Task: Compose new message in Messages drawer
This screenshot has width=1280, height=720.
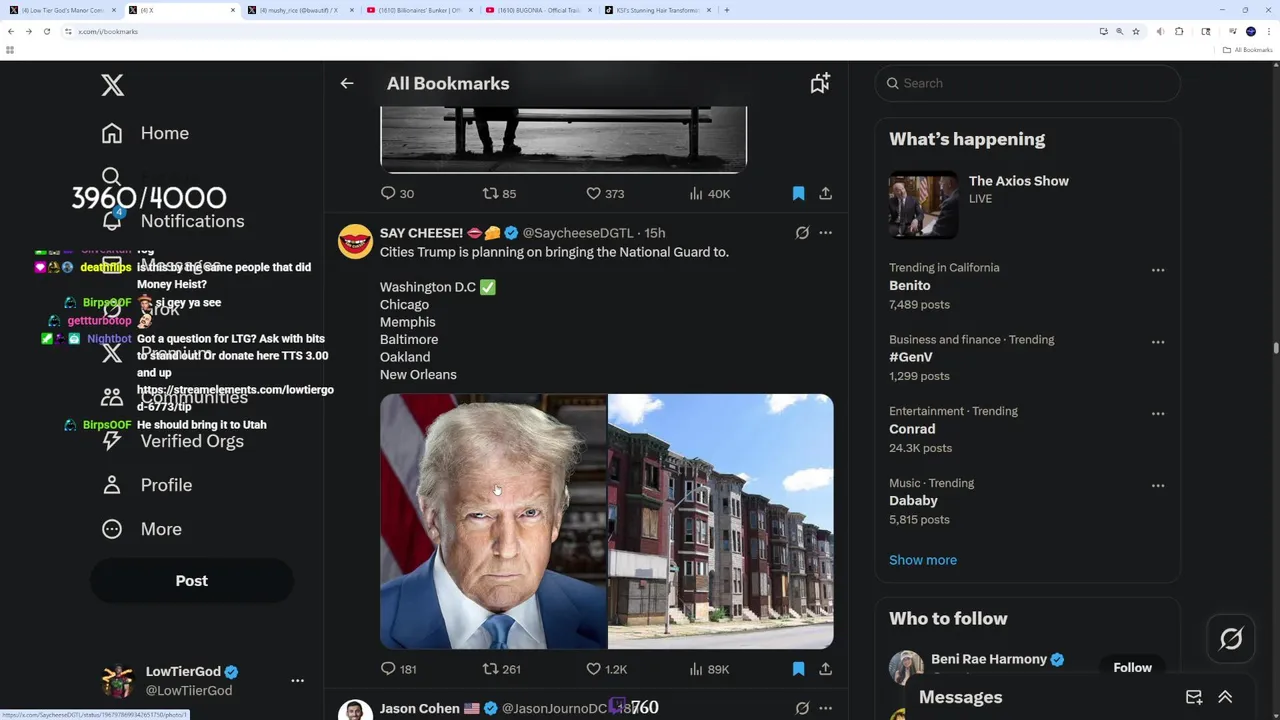Action: (x=1194, y=697)
